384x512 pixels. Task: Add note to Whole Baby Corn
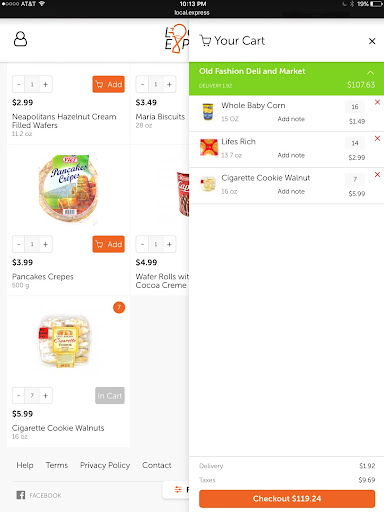coord(291,119)
